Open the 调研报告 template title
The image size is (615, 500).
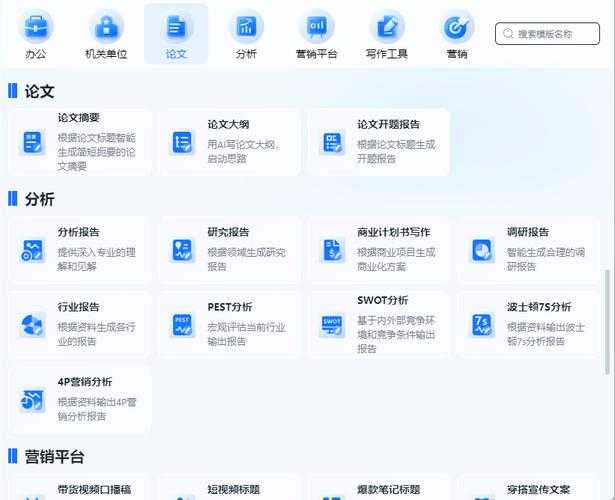click(528, 232)
